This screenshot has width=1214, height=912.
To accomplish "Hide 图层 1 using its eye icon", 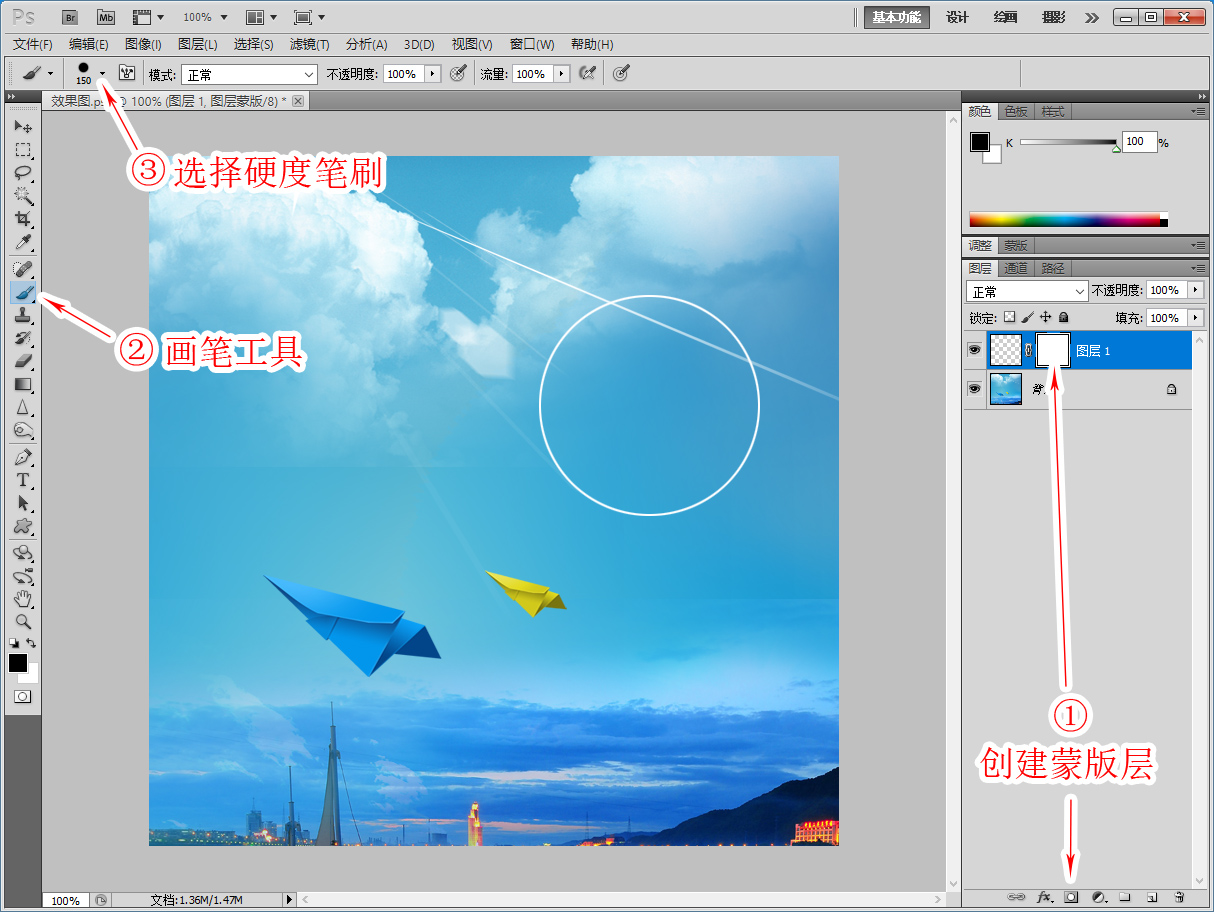I will coord(974,350).
